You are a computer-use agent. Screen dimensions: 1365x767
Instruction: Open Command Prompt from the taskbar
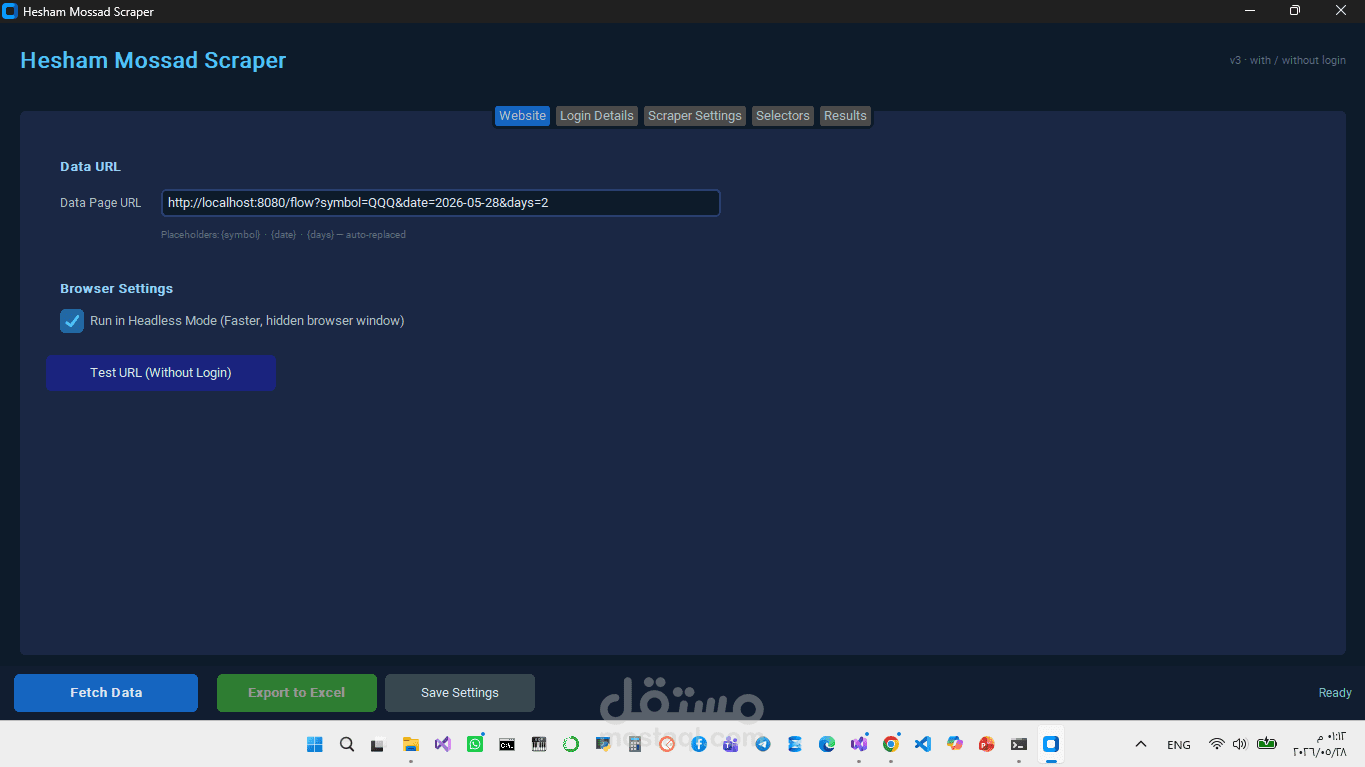(507, 744)
